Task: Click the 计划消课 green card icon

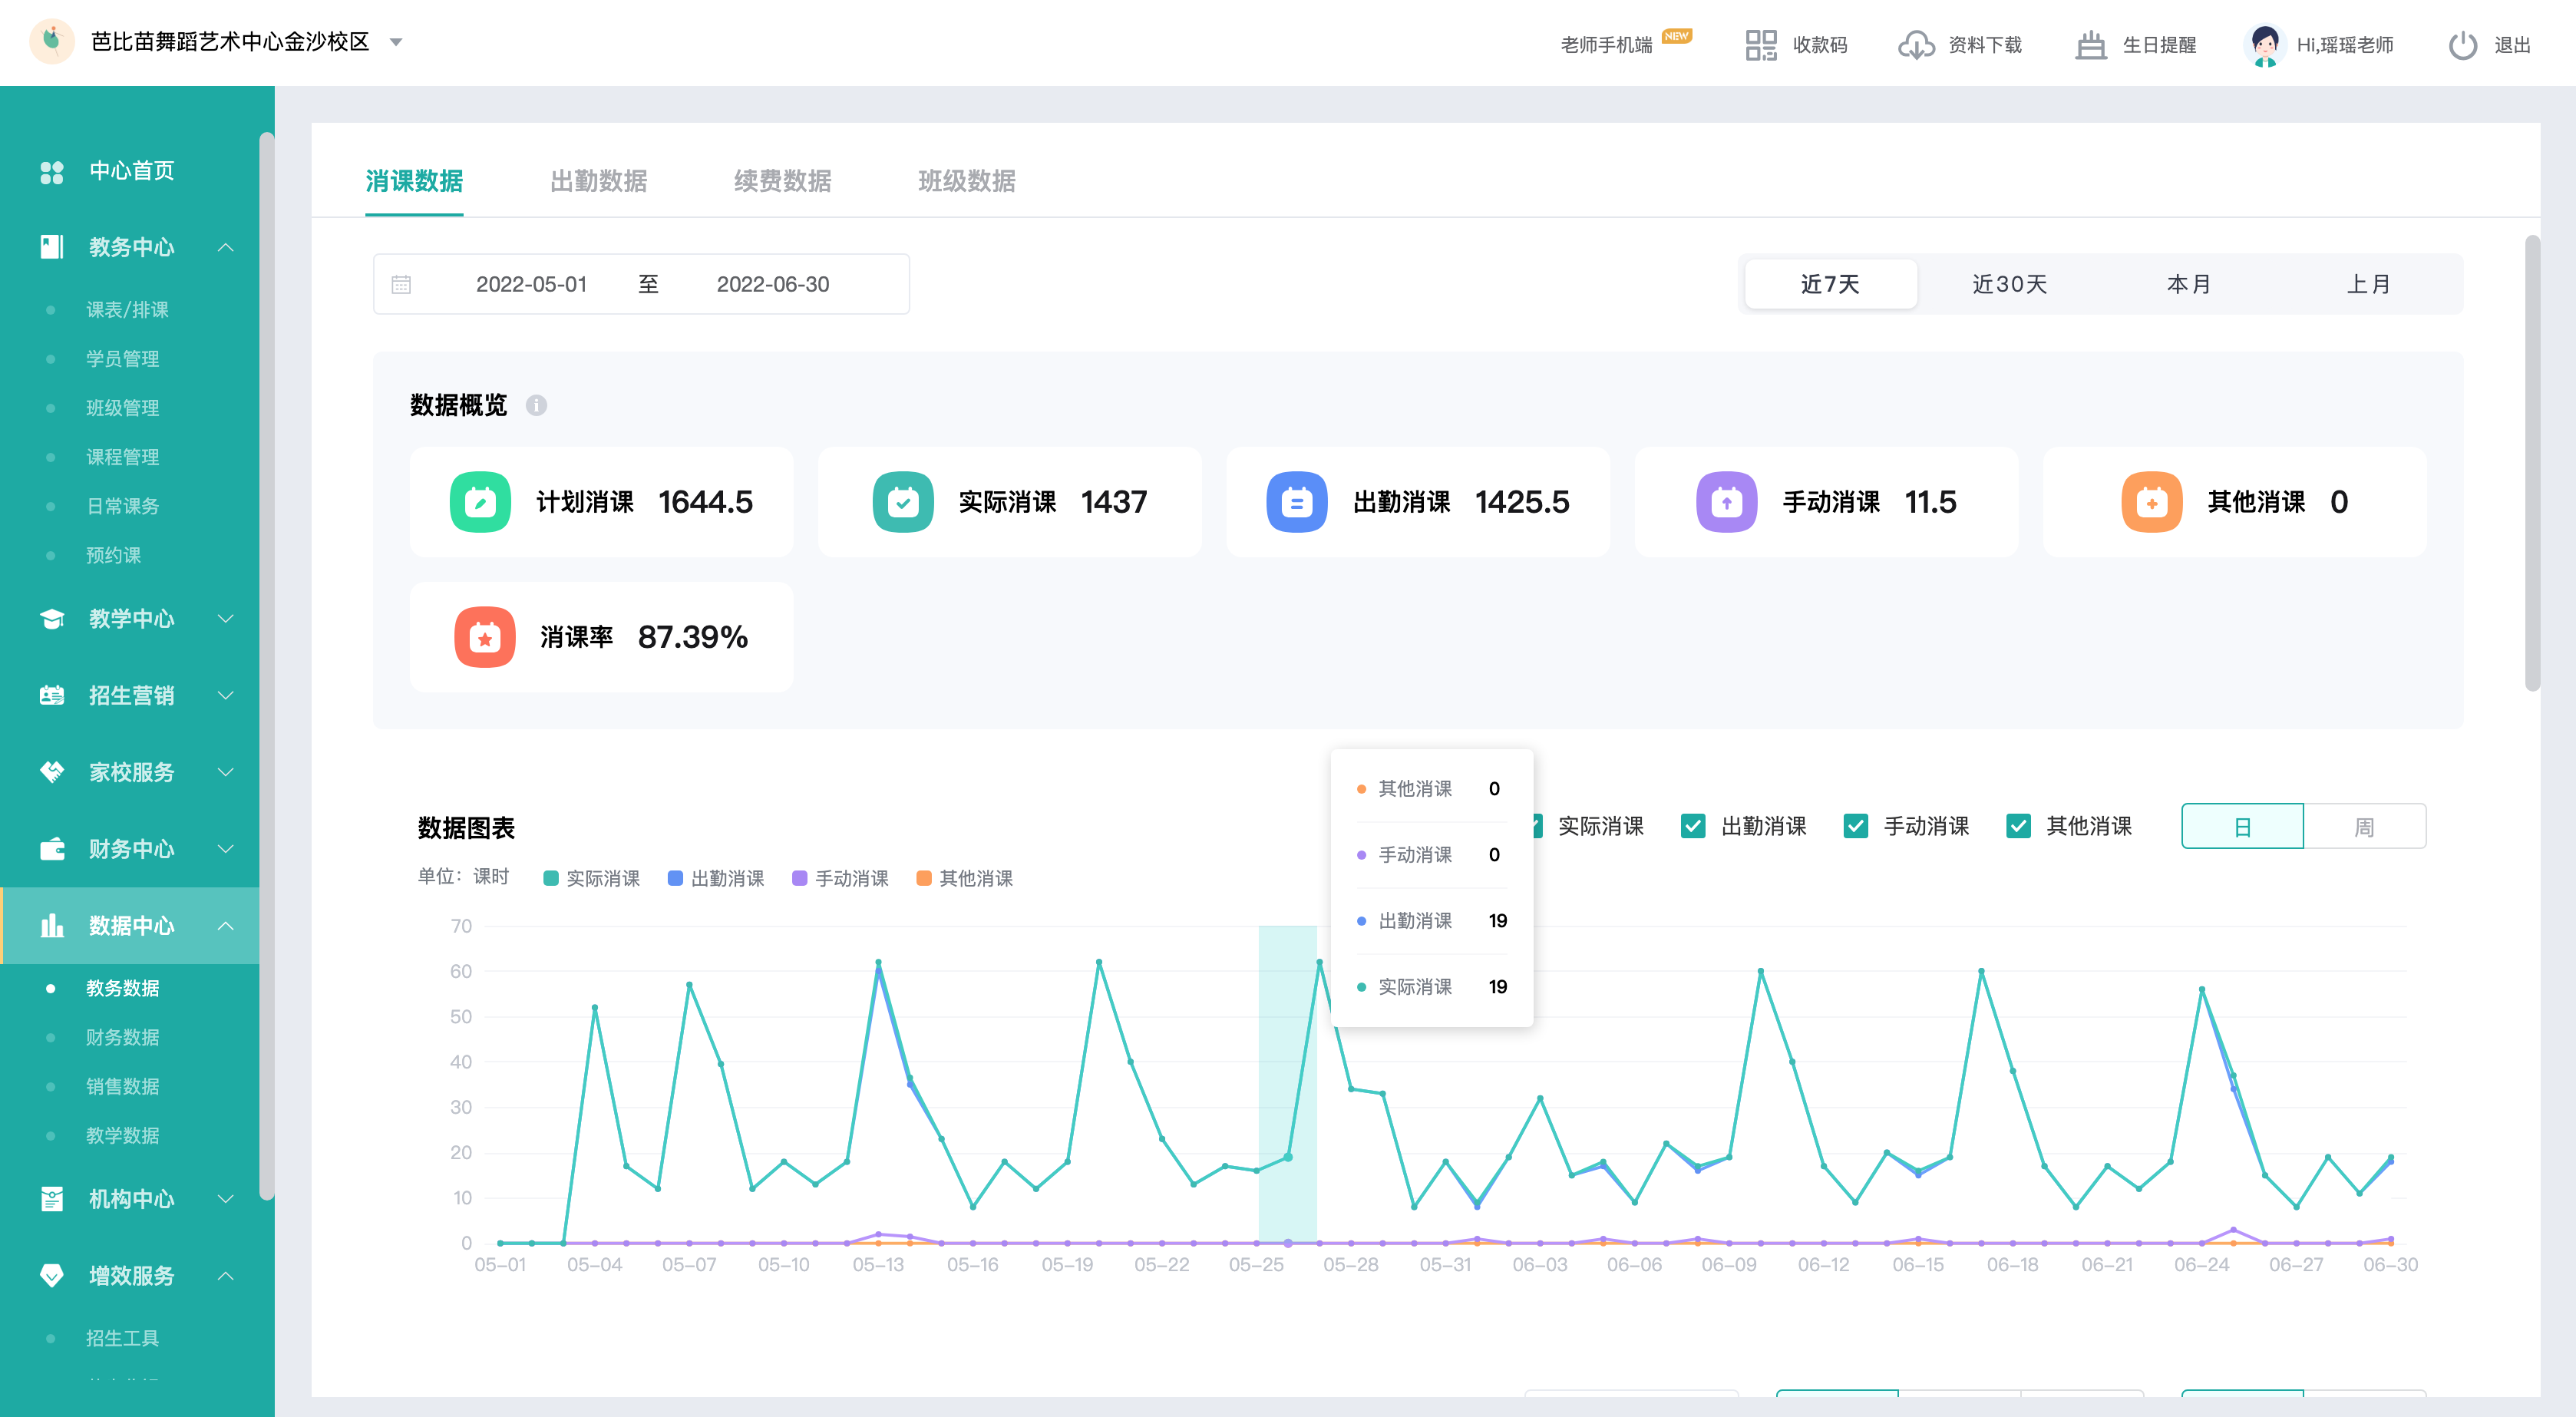Action: coord(480,502)
